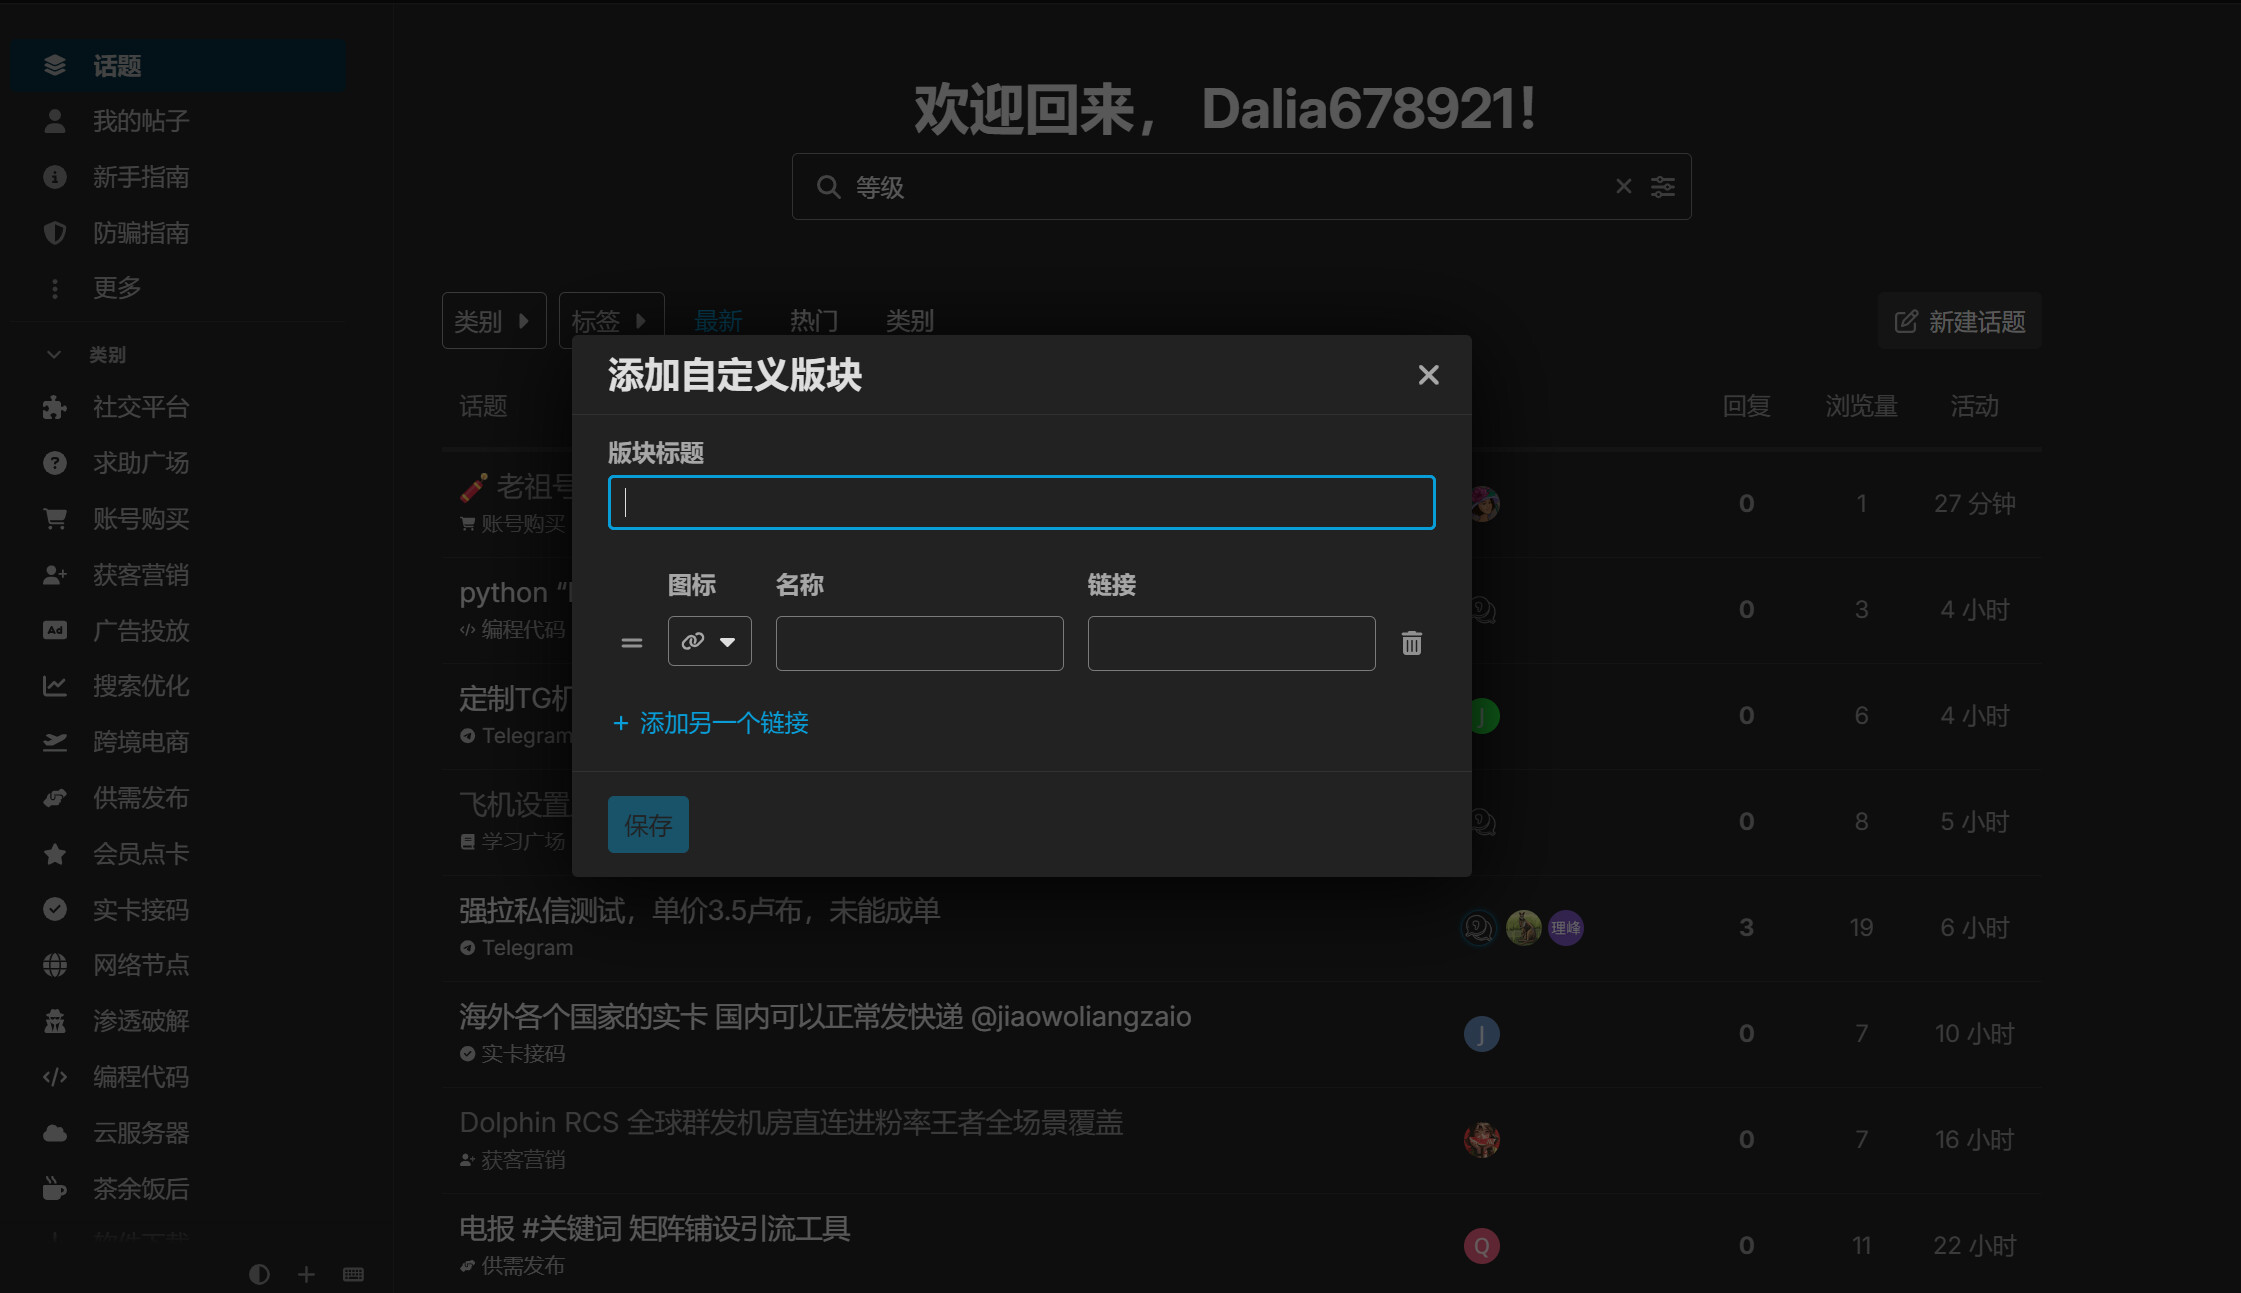Viewport: 2241px width, 1293px height.
Task: Click the section title input field
Action: coord(1021,502)
